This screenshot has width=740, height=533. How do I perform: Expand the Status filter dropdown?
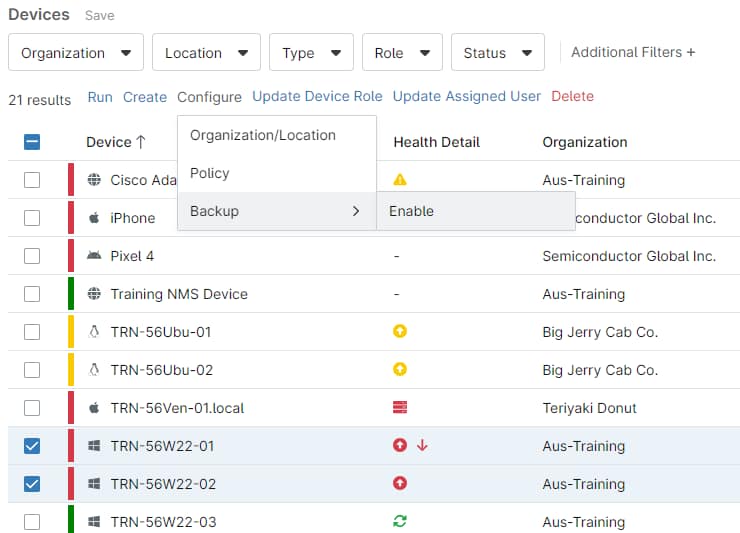(x=497, y=53)
